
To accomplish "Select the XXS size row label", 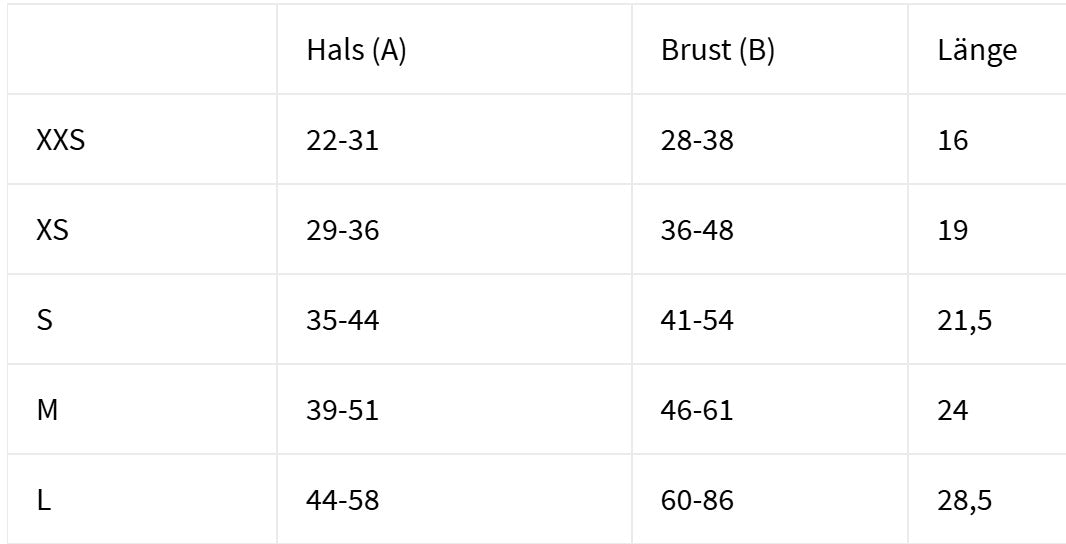I will point(60,141).
